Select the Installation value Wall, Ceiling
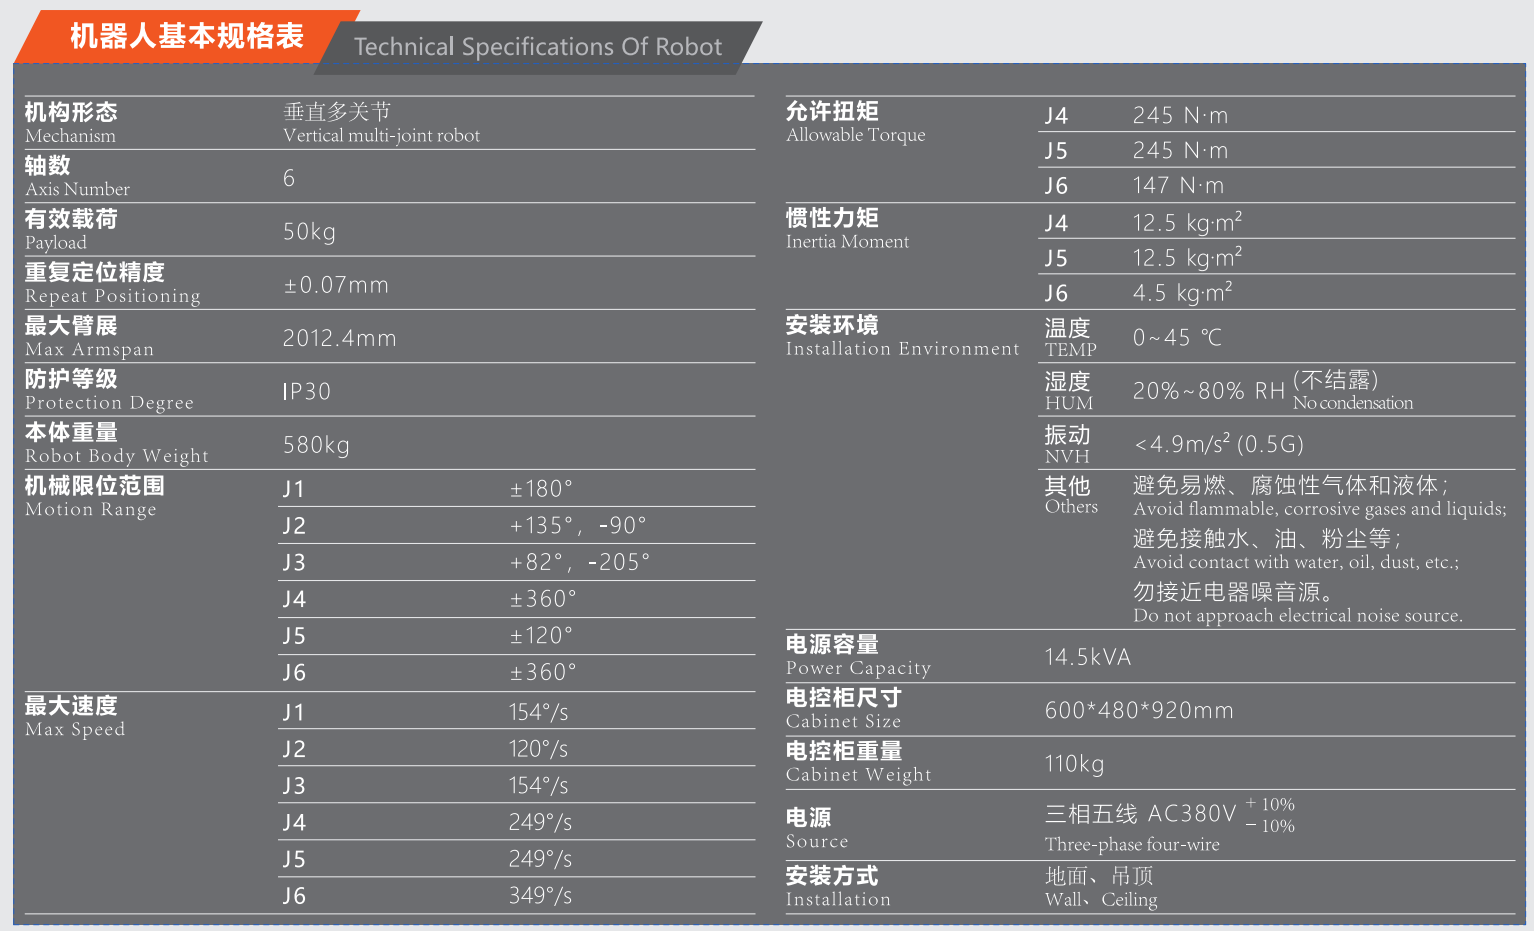This screenshot has width=1534, height=931. pyautogui.click(x=1101, y=899)
